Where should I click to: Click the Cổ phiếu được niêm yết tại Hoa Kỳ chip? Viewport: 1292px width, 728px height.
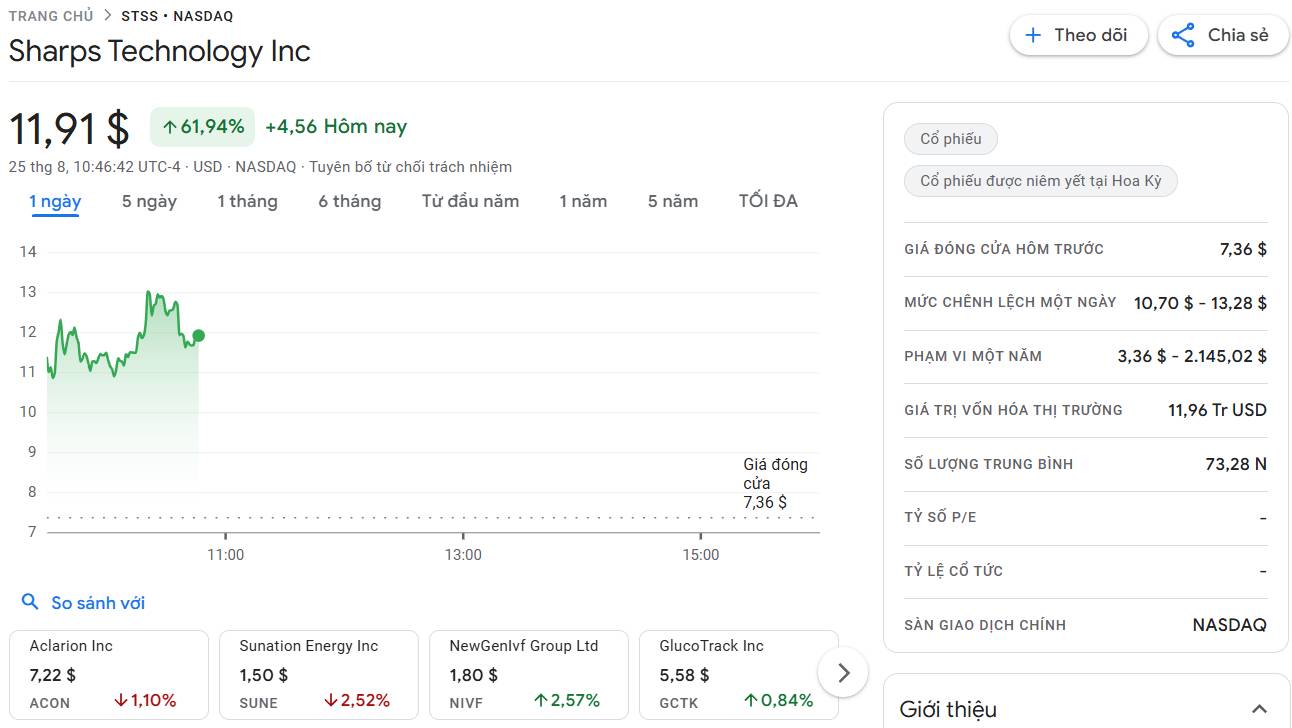pyautogui.click(x=1041, y=181)
